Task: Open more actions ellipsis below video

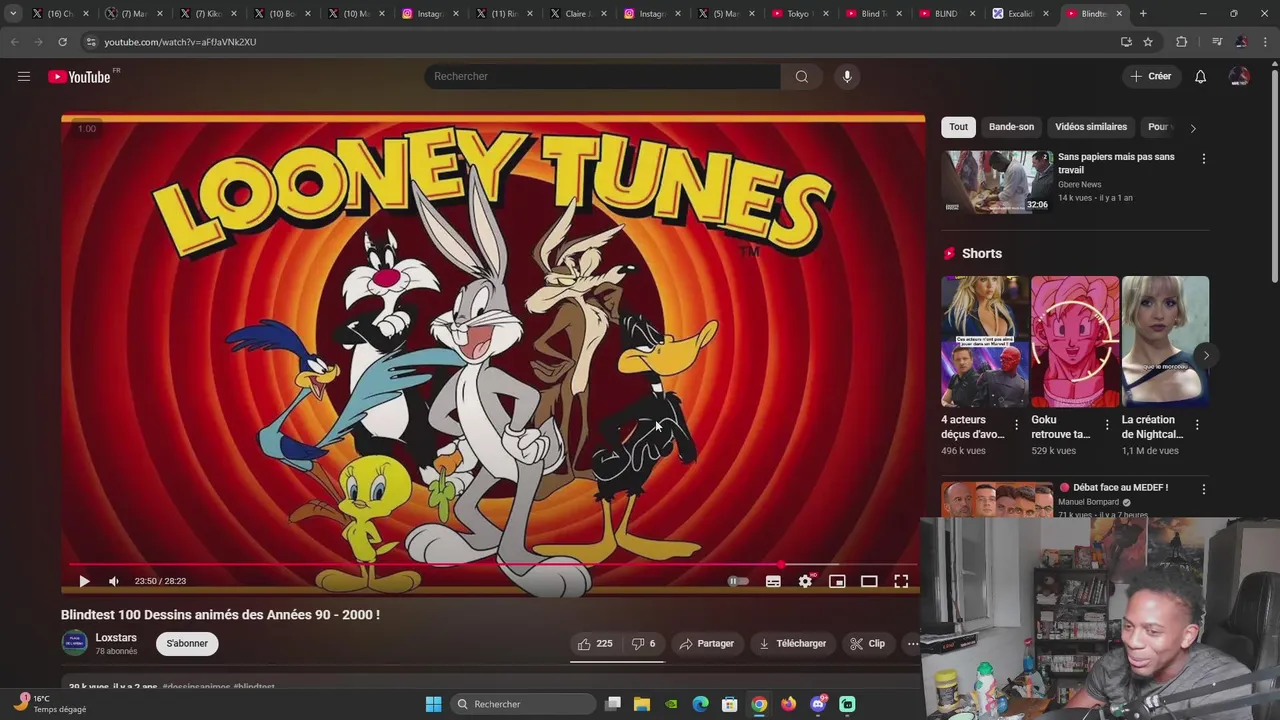Action: [912, 644]
